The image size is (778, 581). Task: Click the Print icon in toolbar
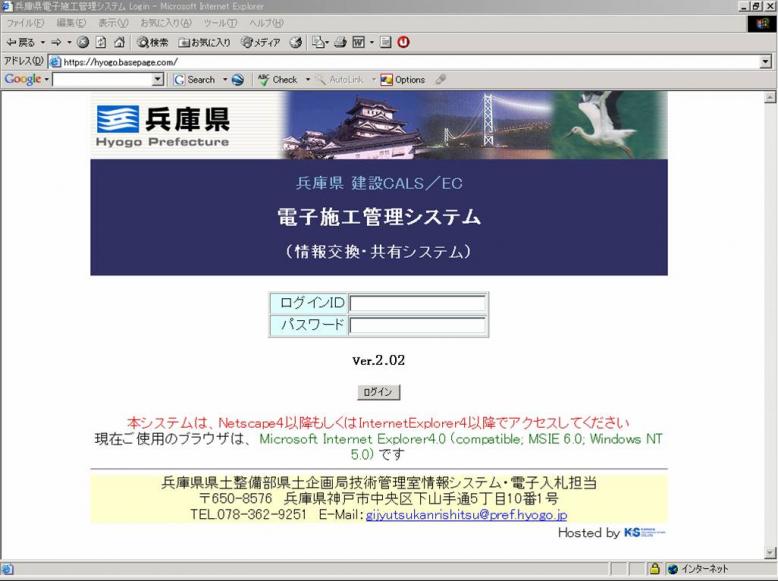[x=340, y=42]
